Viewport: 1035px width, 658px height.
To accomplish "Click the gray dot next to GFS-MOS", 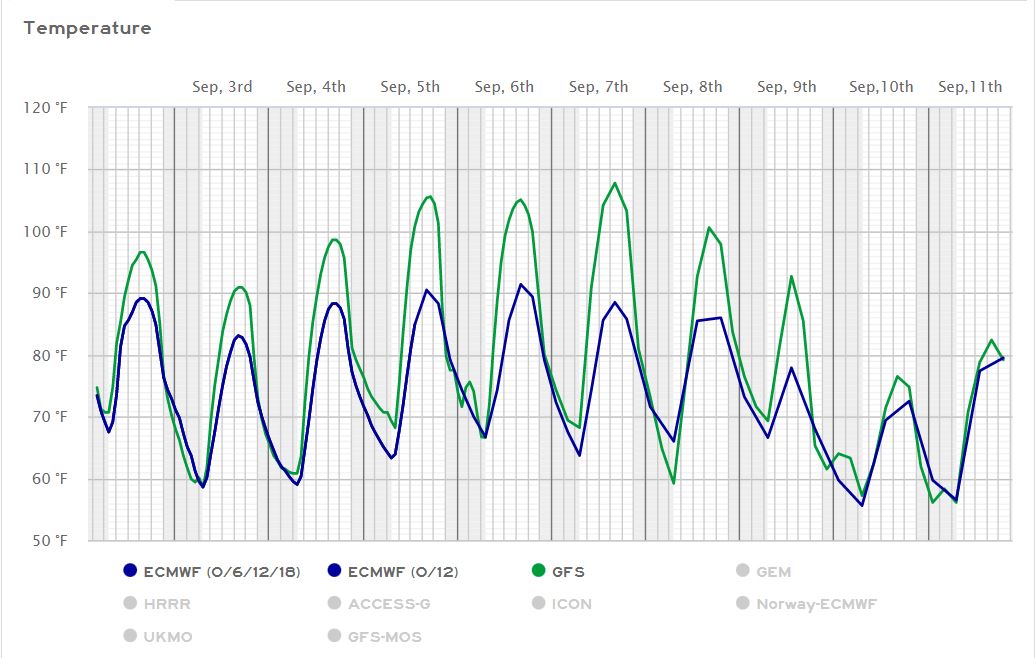I will click(x=334, y=636).
